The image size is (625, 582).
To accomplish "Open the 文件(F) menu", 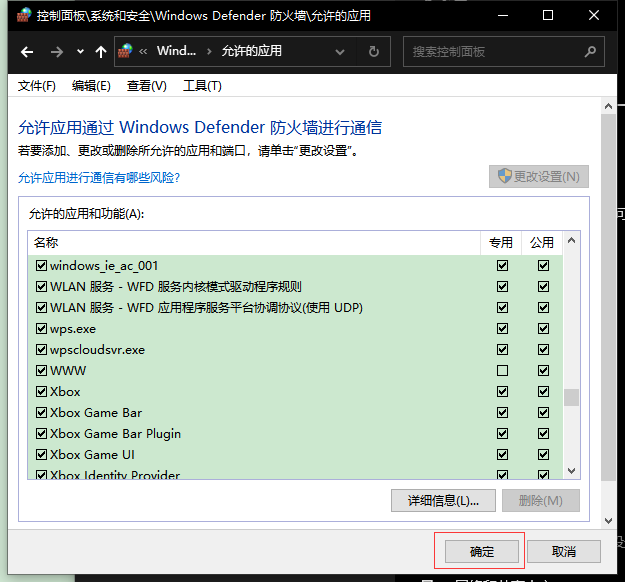I will coord(36,86).
